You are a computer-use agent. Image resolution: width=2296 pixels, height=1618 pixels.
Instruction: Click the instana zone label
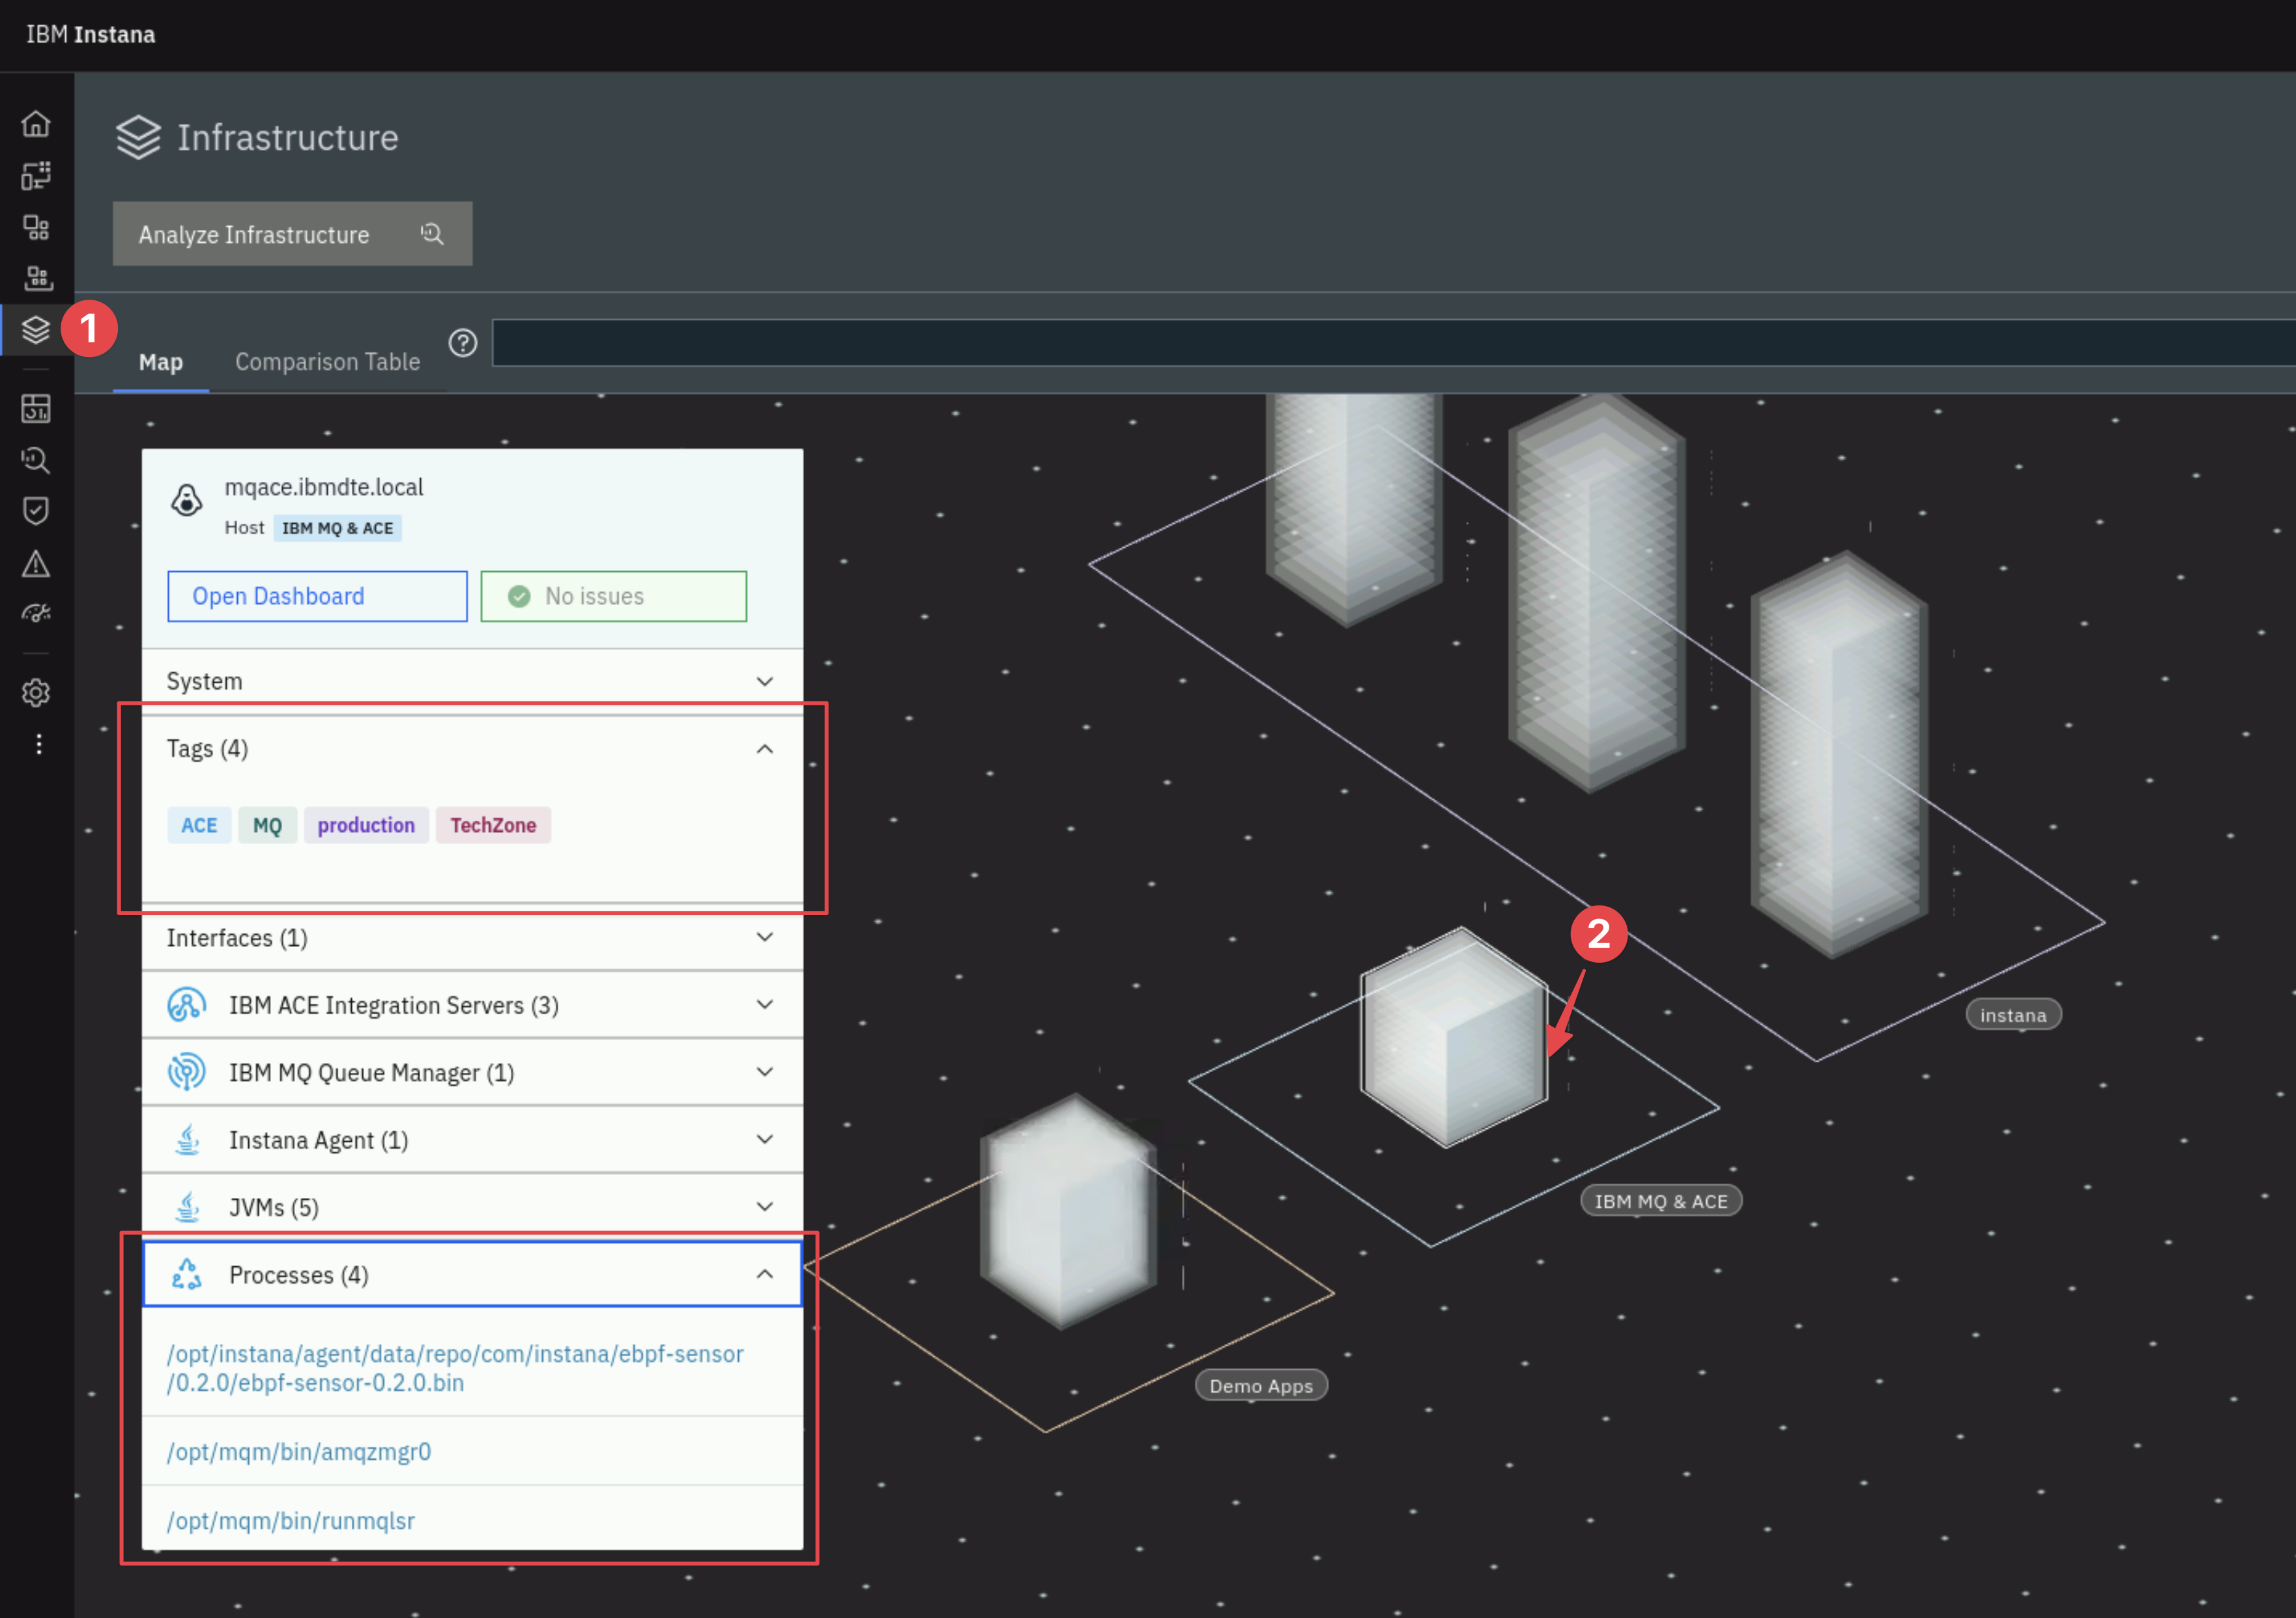coord(2013,1014)
